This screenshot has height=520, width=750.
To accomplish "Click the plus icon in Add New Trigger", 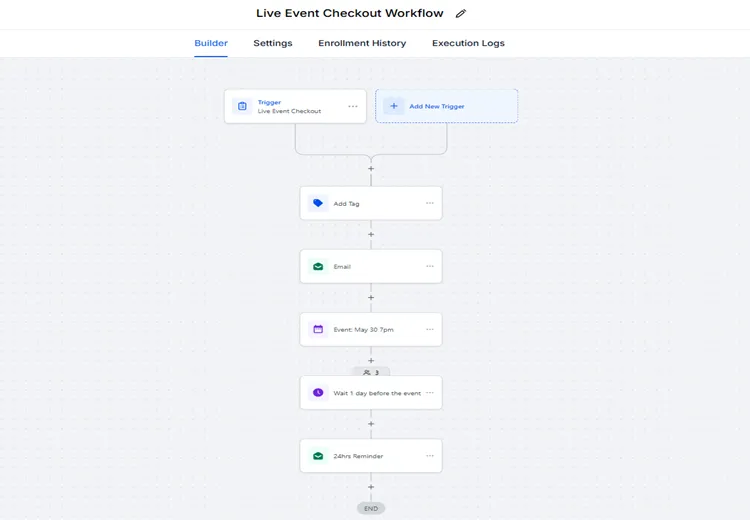I will pos(394,106).
